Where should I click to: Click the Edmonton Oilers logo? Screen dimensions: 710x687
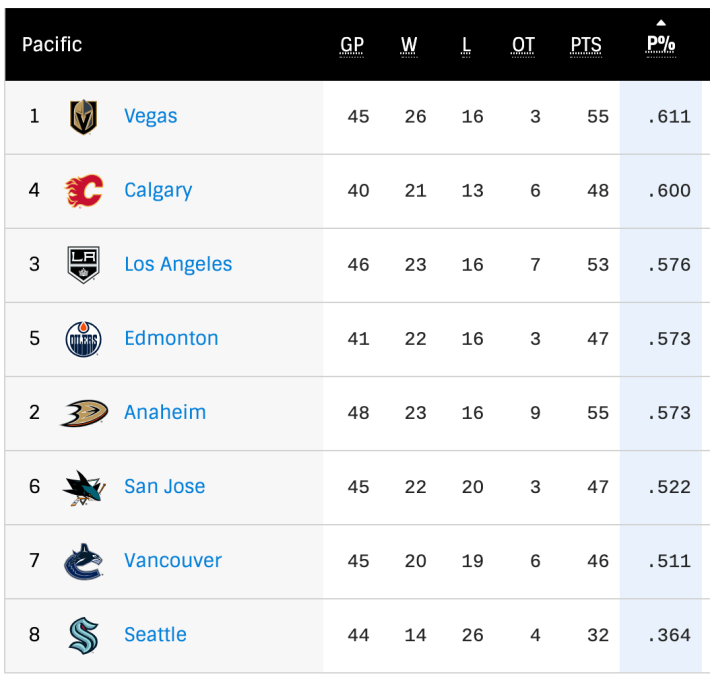pos(83,339)
